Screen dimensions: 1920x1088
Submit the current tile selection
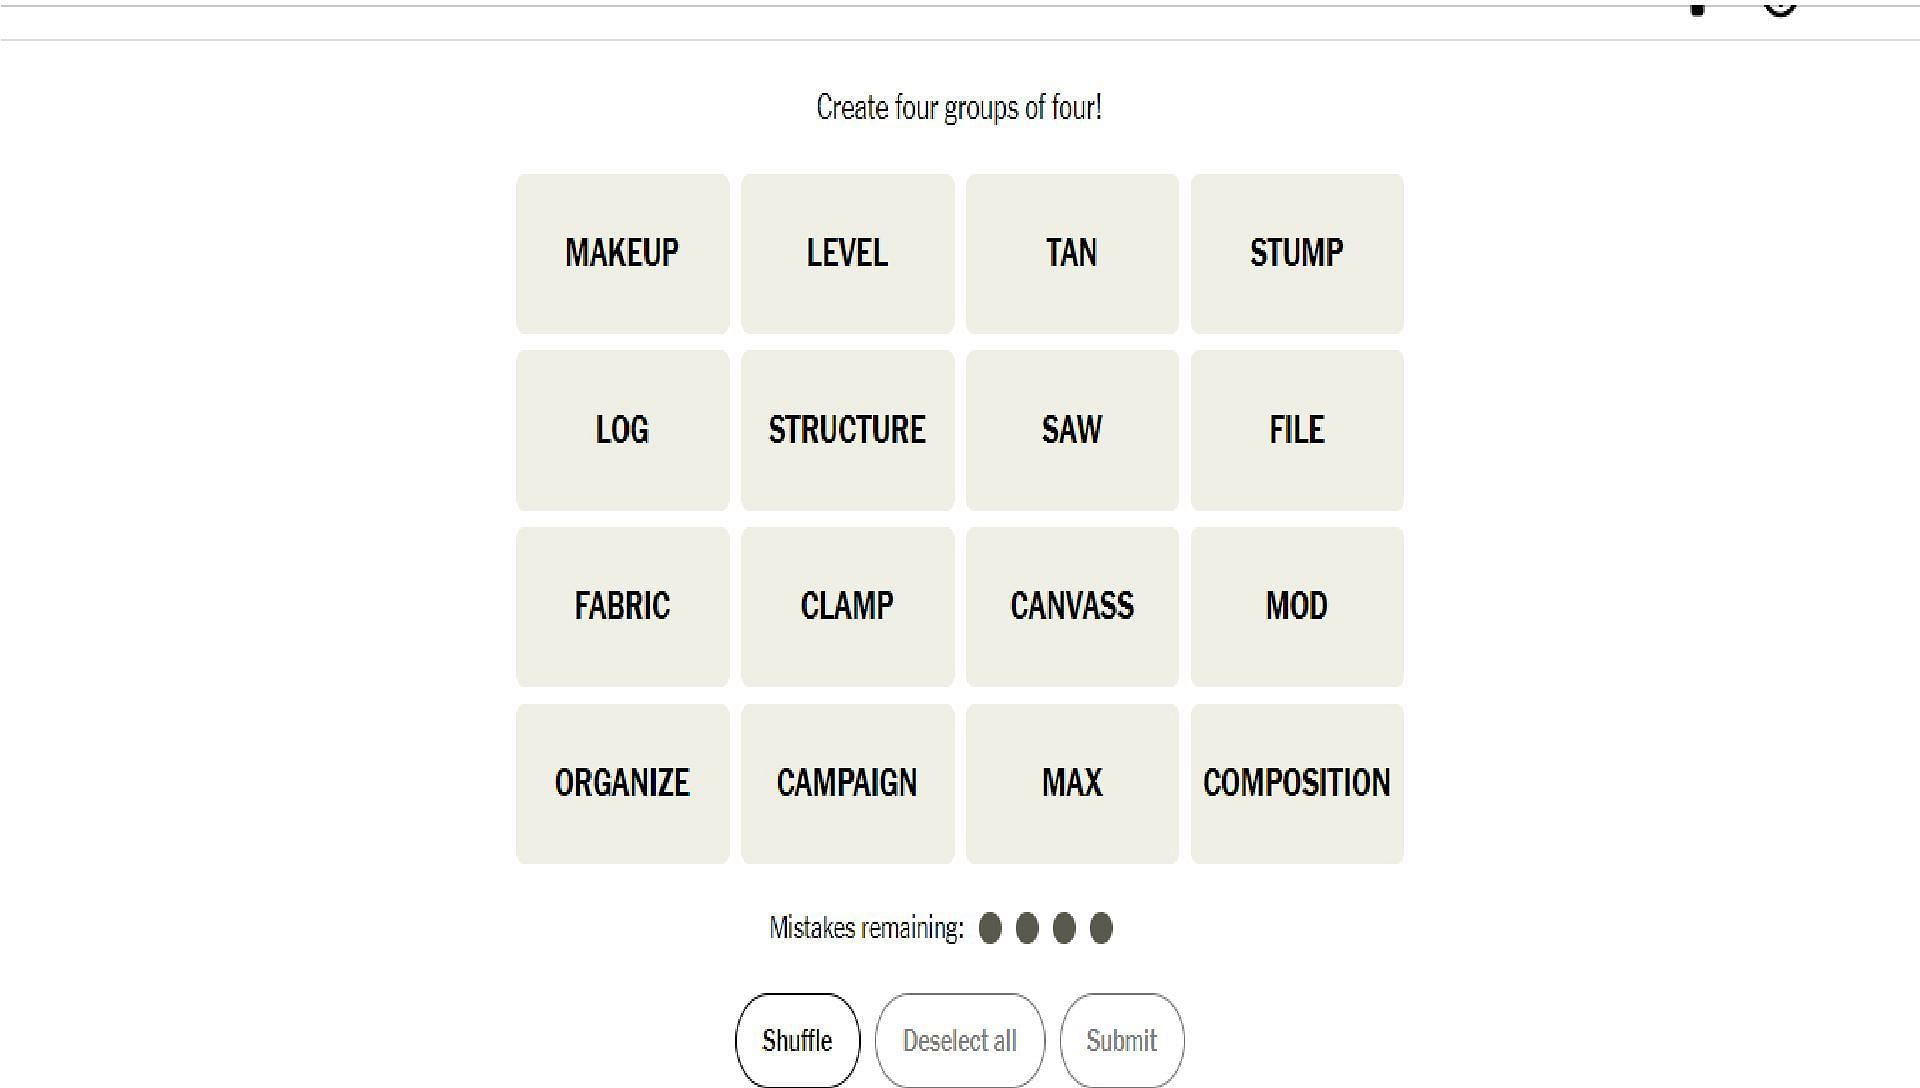[1122, 1041]
